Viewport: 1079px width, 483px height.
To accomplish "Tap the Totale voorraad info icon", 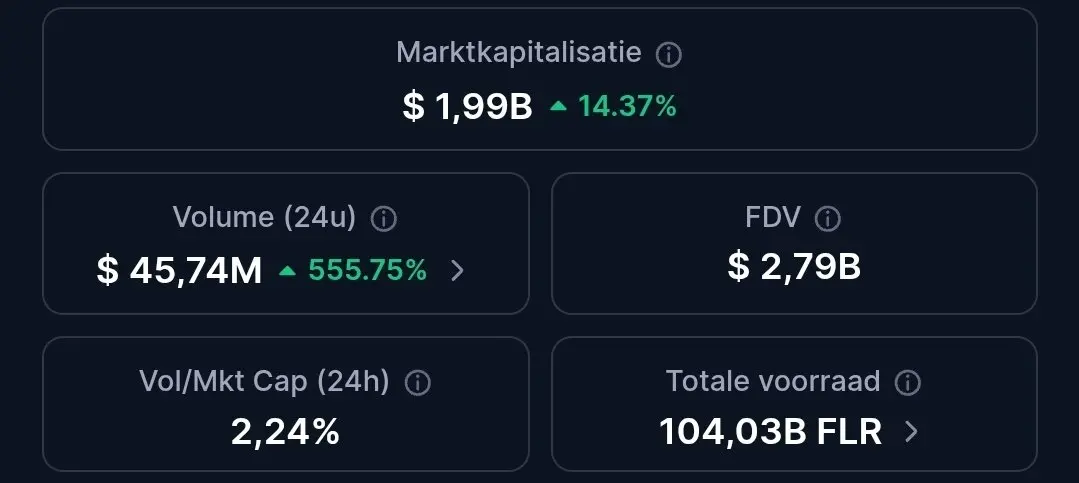I will [908, 383].
